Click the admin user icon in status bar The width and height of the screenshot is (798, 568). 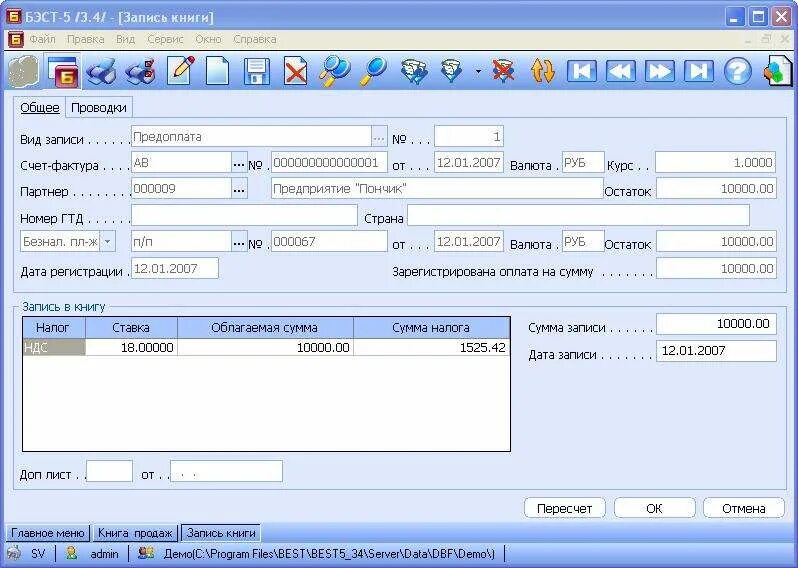[72, 553]
